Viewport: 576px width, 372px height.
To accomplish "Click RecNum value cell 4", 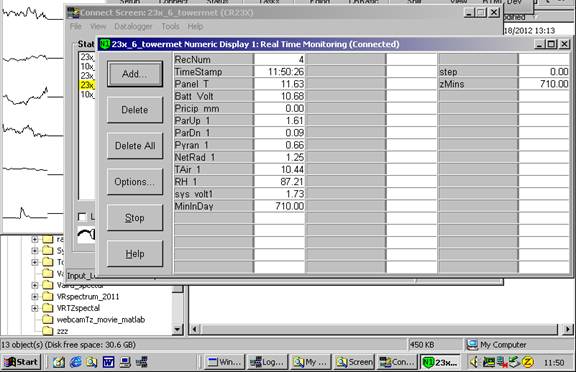I will [279, 59].
